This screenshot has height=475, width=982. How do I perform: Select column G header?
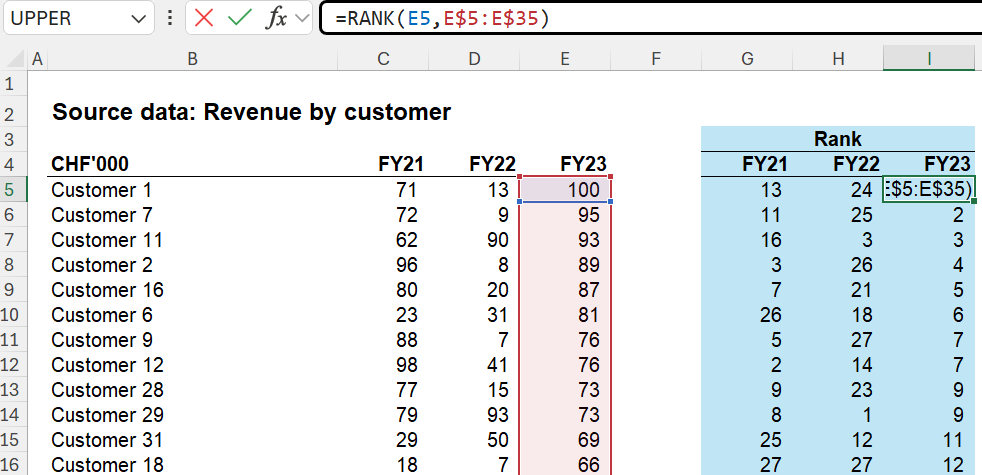pos(747,59)
